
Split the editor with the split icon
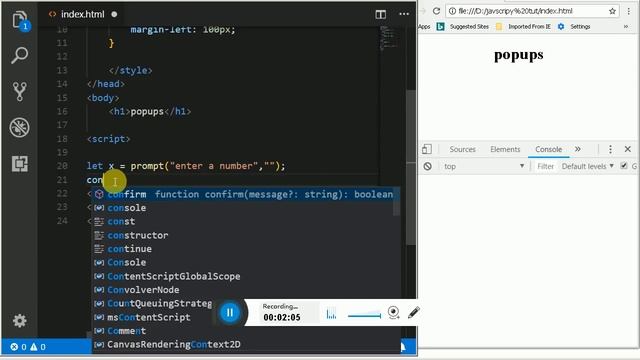point(380,14)
